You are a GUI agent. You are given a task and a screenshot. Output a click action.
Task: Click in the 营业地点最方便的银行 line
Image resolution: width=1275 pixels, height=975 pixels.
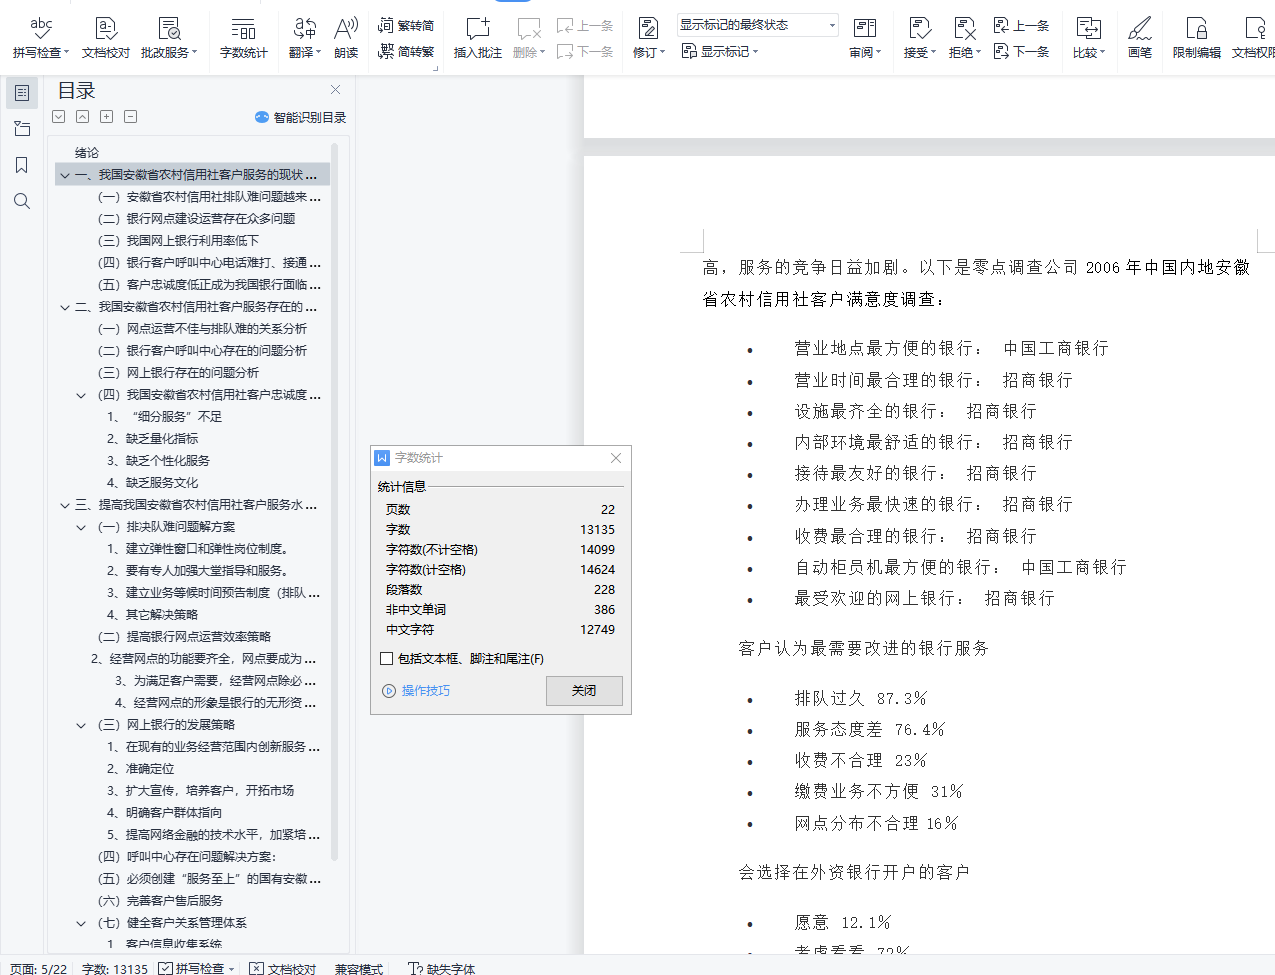click(x=951, y=348)
